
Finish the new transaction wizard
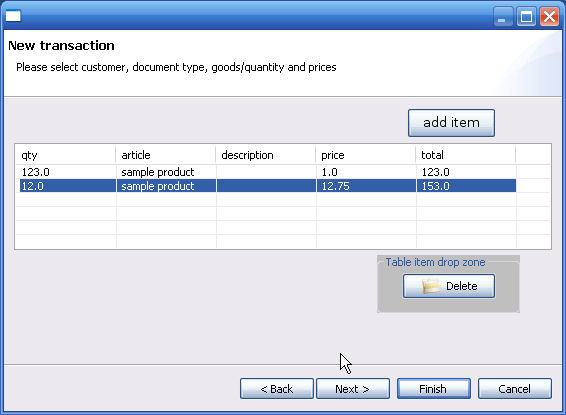(434, 389)
